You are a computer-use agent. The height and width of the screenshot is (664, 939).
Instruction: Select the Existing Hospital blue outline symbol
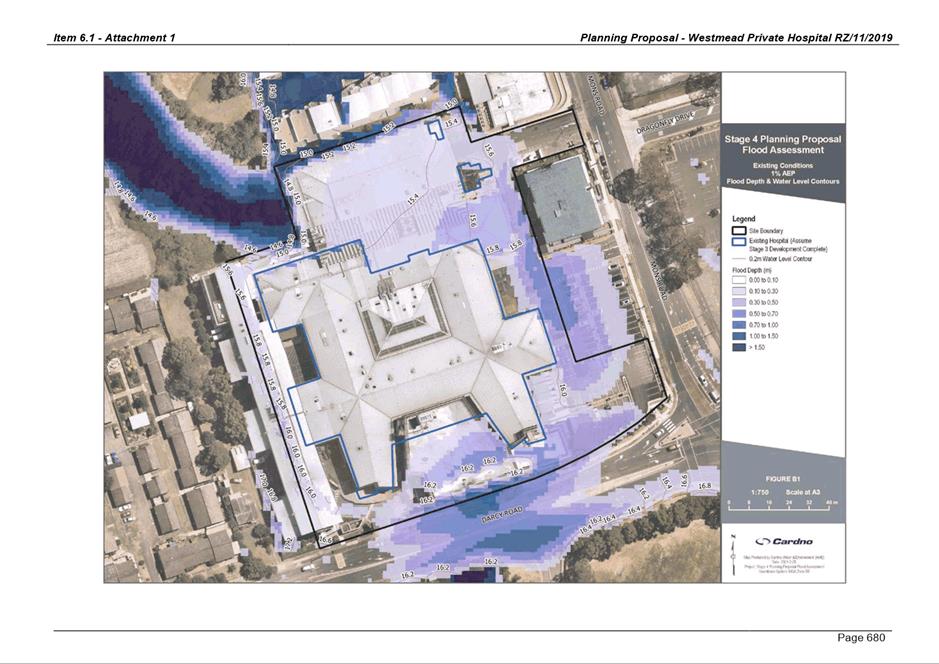[x=739, y=241]
